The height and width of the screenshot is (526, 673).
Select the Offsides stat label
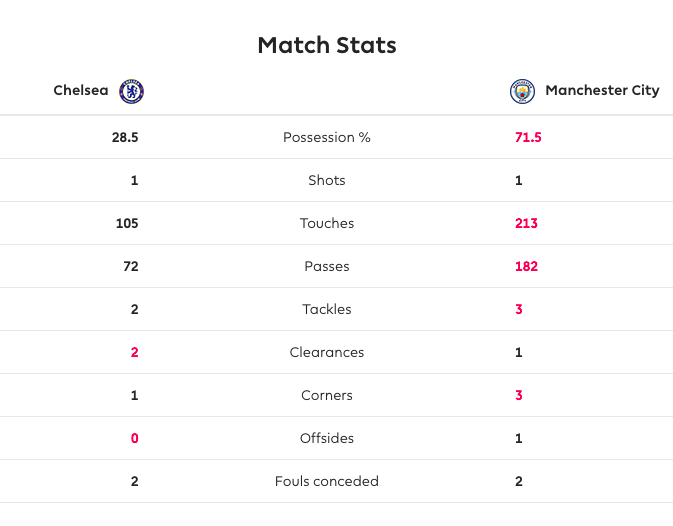(x=327, y=439)
